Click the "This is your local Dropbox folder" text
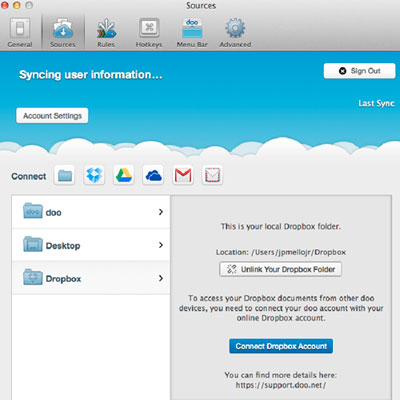 pyautogui.click(x=281, y=227)
